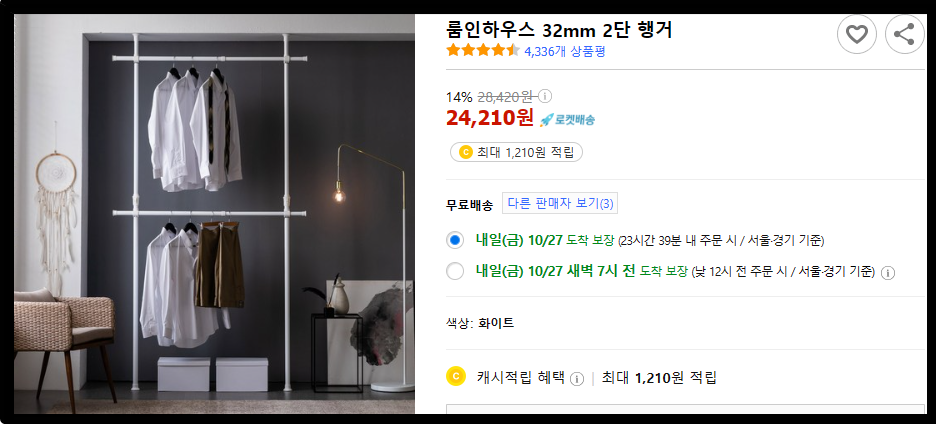Click the heart wishlist icon

857,35
